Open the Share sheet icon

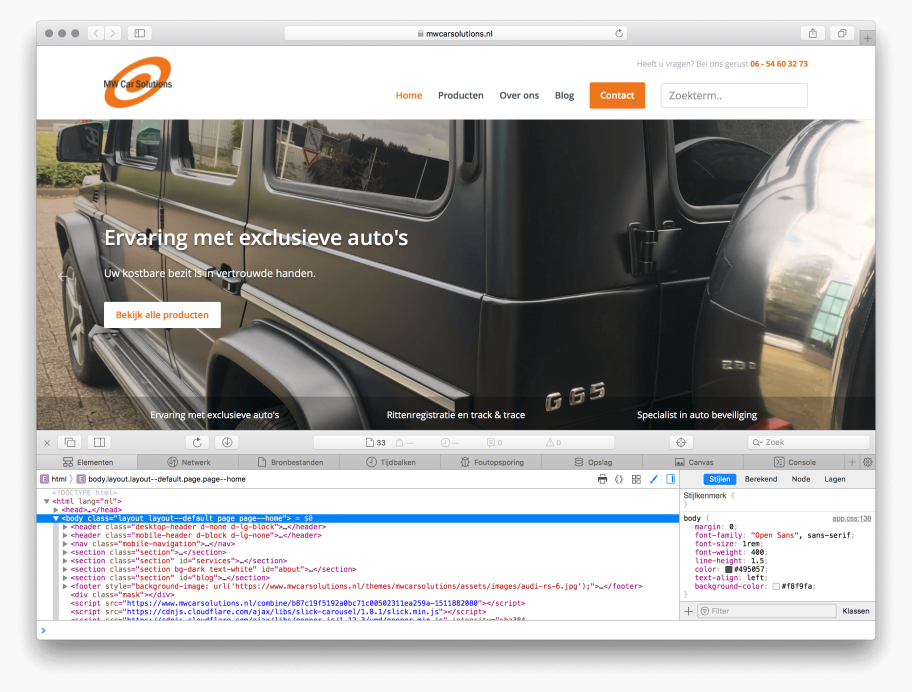[x=813, y=33]
